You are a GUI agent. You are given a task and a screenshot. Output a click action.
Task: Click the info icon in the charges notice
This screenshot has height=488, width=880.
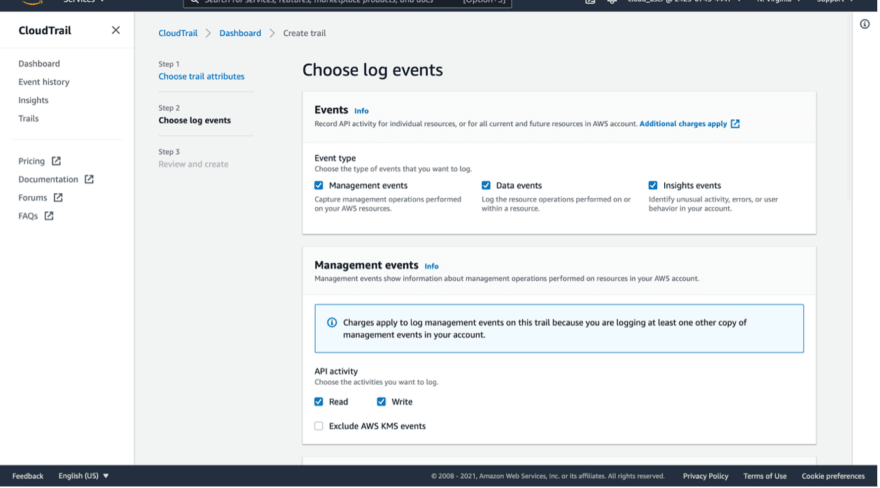(332, 323)
